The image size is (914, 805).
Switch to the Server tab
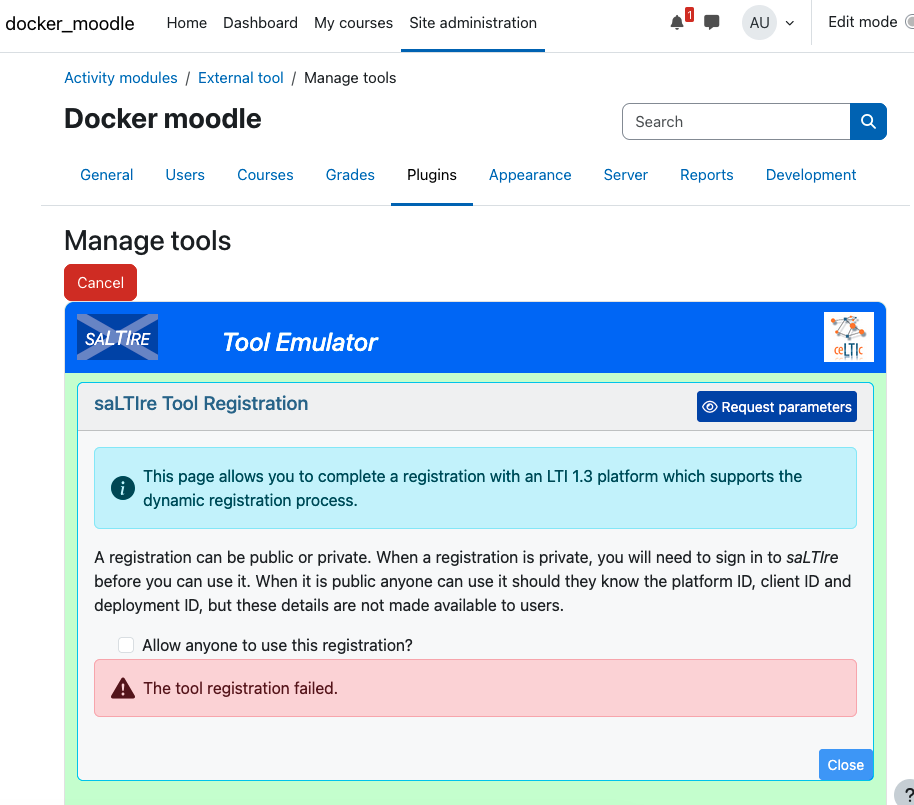pyautogui.click(x=625, y=175)
